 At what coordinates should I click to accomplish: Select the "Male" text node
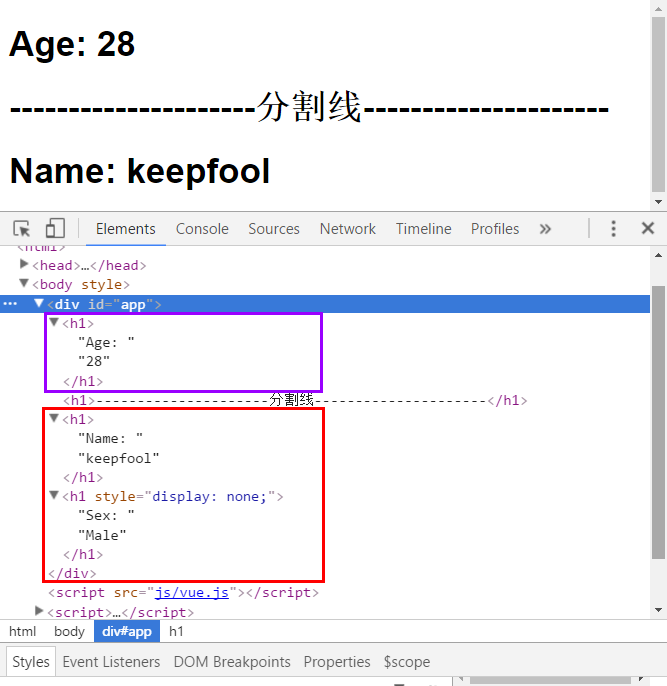pyautogui.click(x=102, y=535)
